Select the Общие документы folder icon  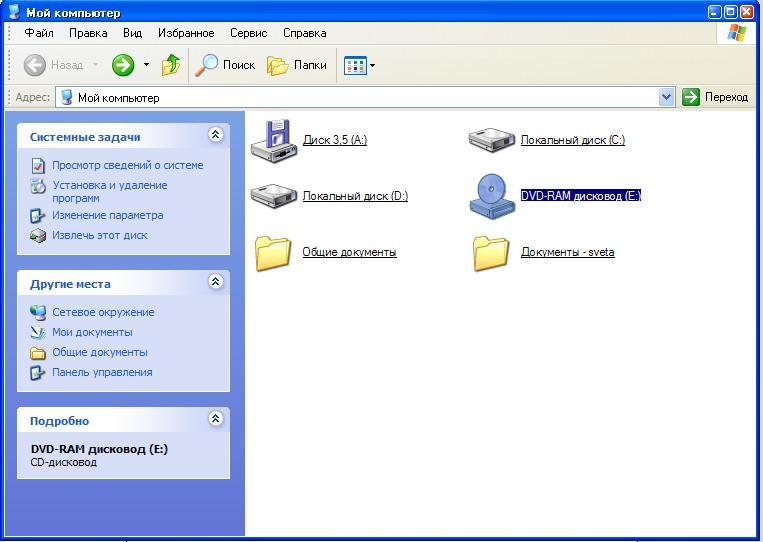pyautogui.click(x=273, y=253)
